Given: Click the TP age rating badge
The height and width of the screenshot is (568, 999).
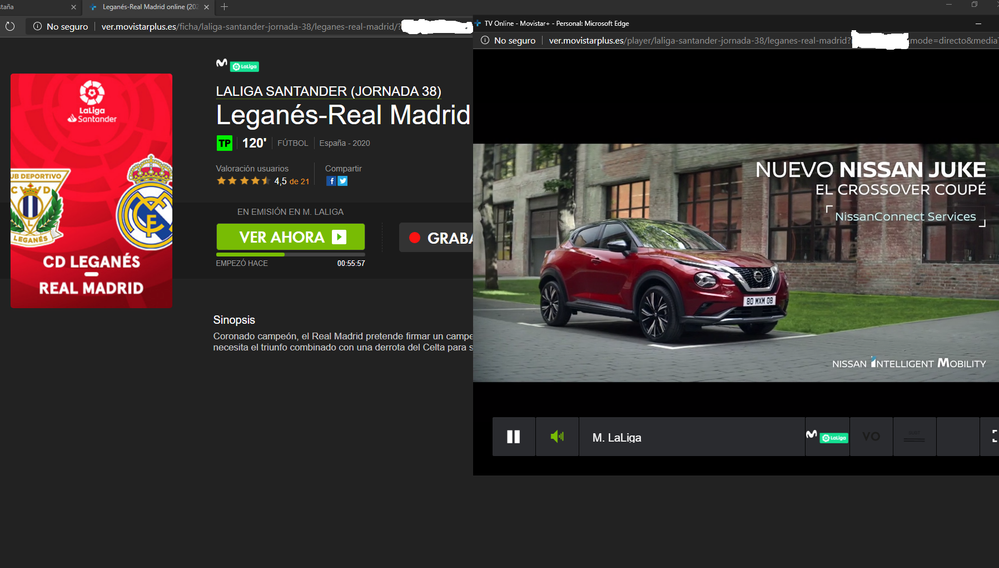Looking at the screenshot, I should [224, 143].
